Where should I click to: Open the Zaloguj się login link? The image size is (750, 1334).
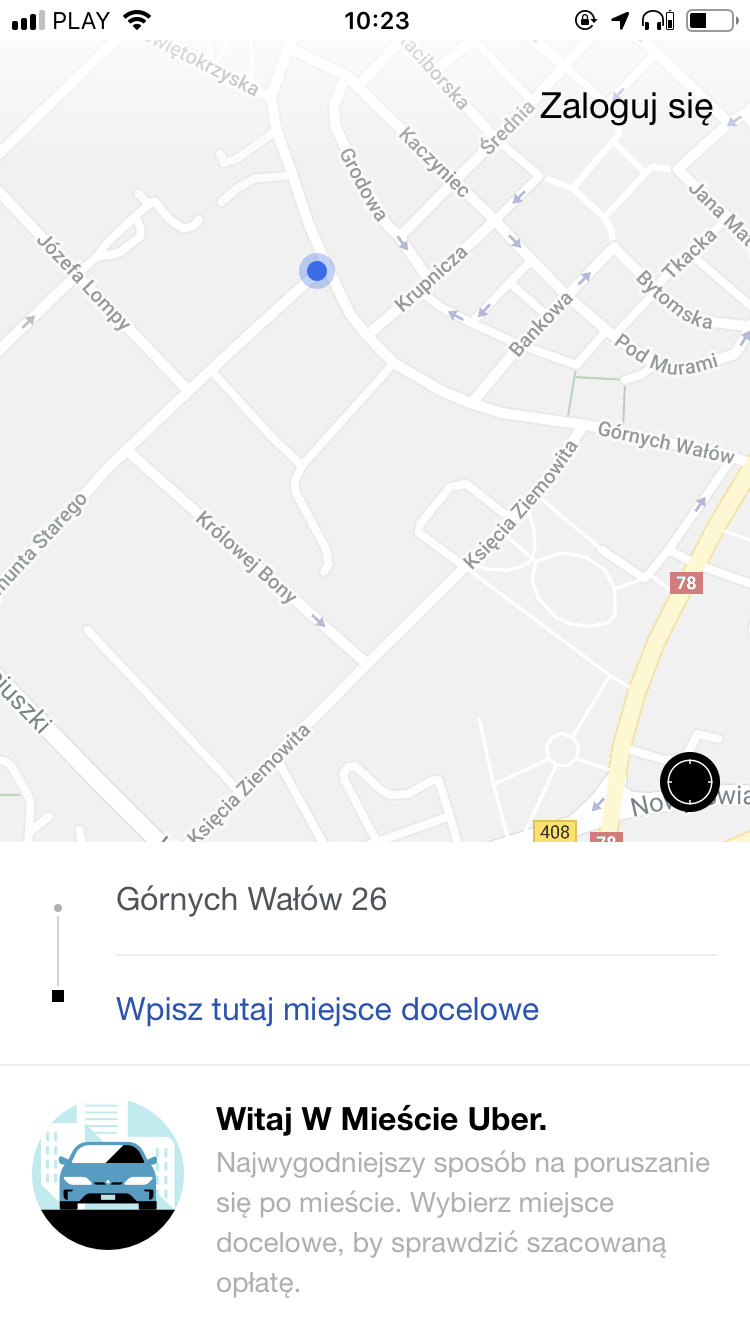pyautogui.click(x=626, y=106)
